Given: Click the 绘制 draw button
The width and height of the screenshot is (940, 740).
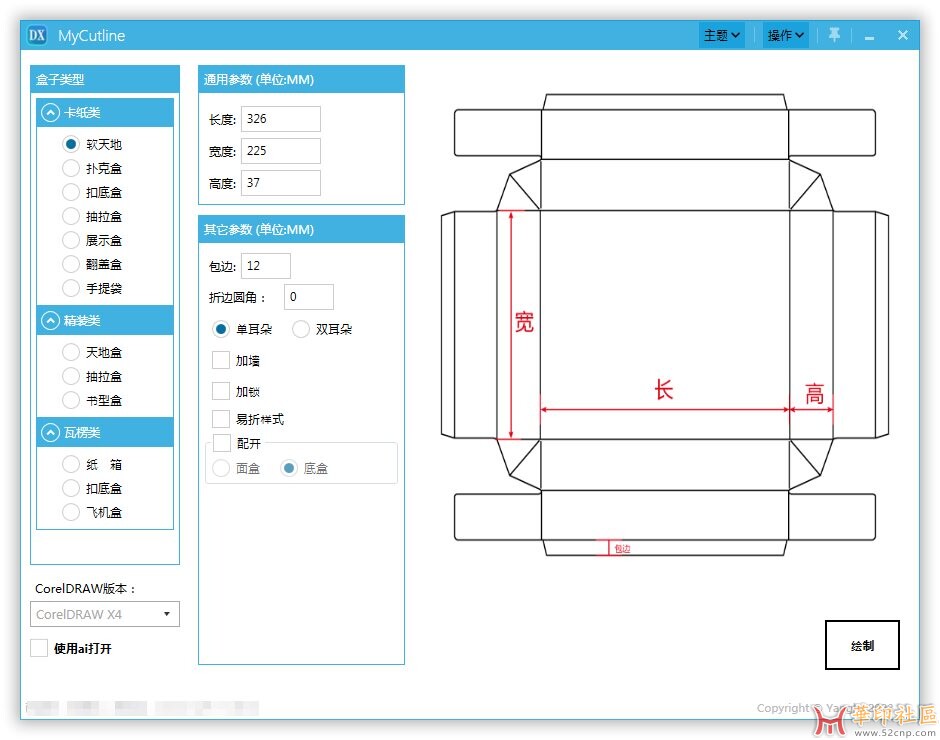Looking at the screenshot, I should 862,645.
